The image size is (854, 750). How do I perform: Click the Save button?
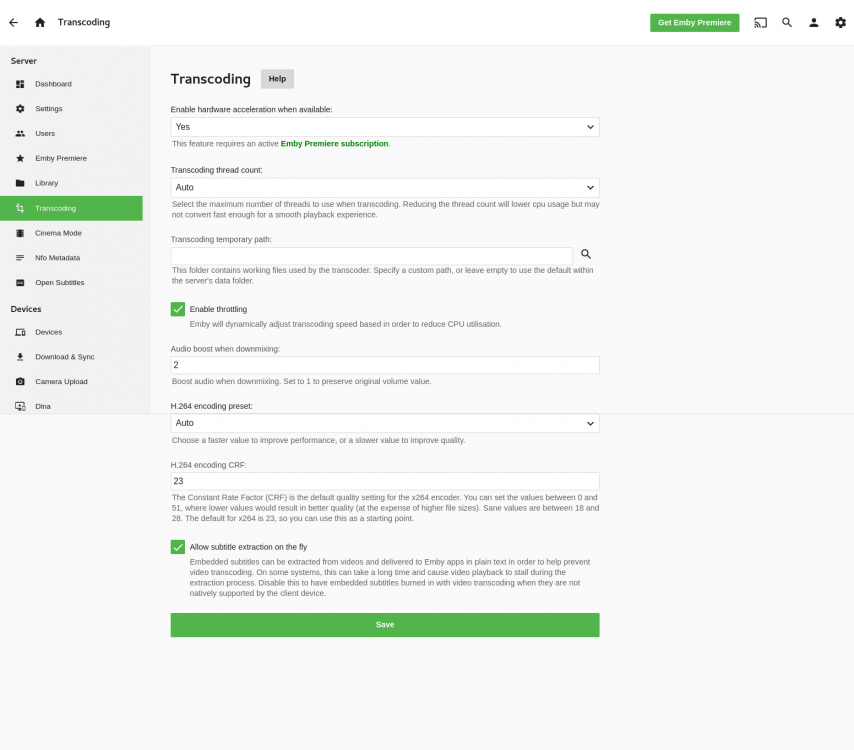point(385,625)
